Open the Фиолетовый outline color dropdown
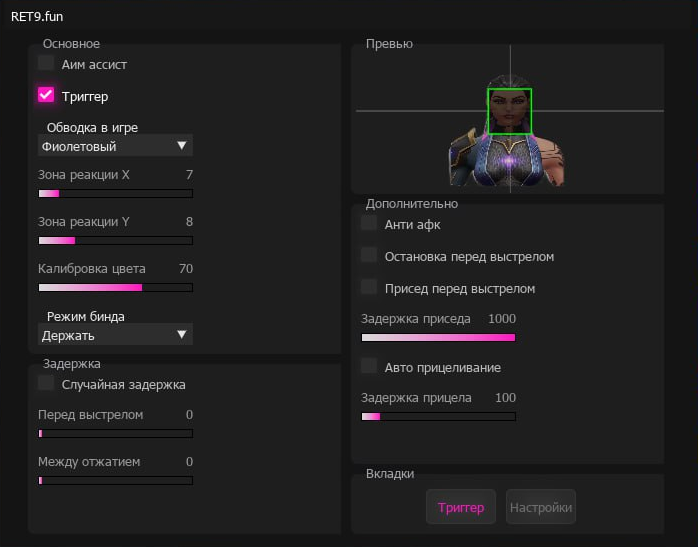Viewport: 698px width, 547px height. (115, 146)
